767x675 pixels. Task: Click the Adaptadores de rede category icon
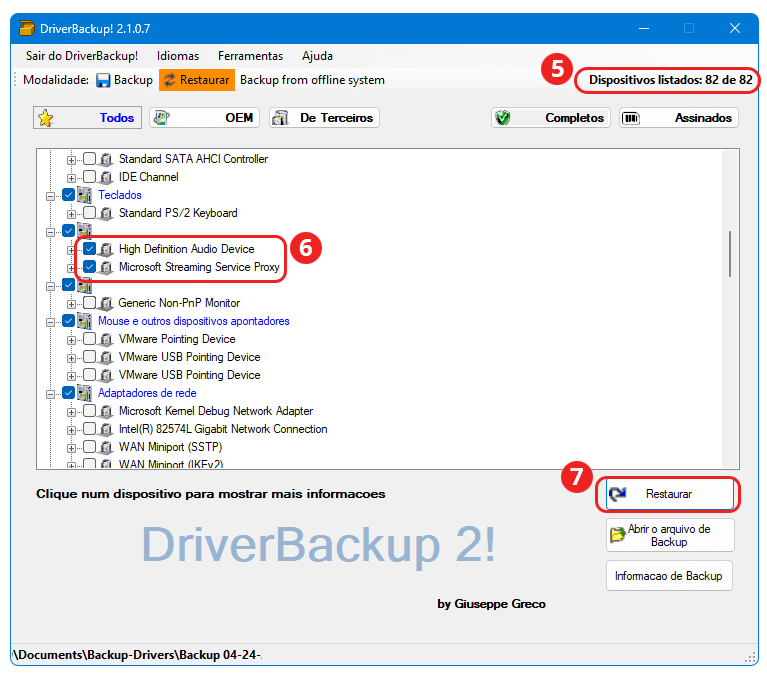(85, 393)
